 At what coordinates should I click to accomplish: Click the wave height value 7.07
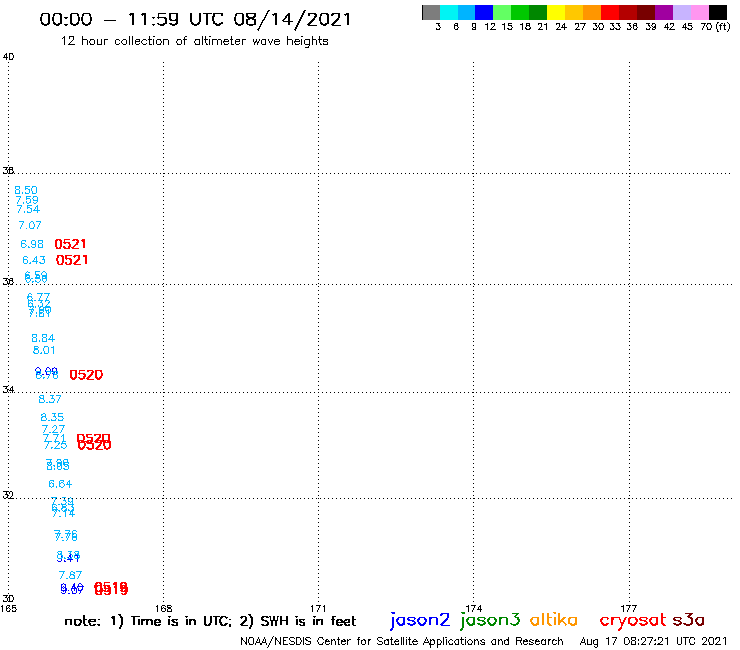pyautogui.click(x=30, y=225)
